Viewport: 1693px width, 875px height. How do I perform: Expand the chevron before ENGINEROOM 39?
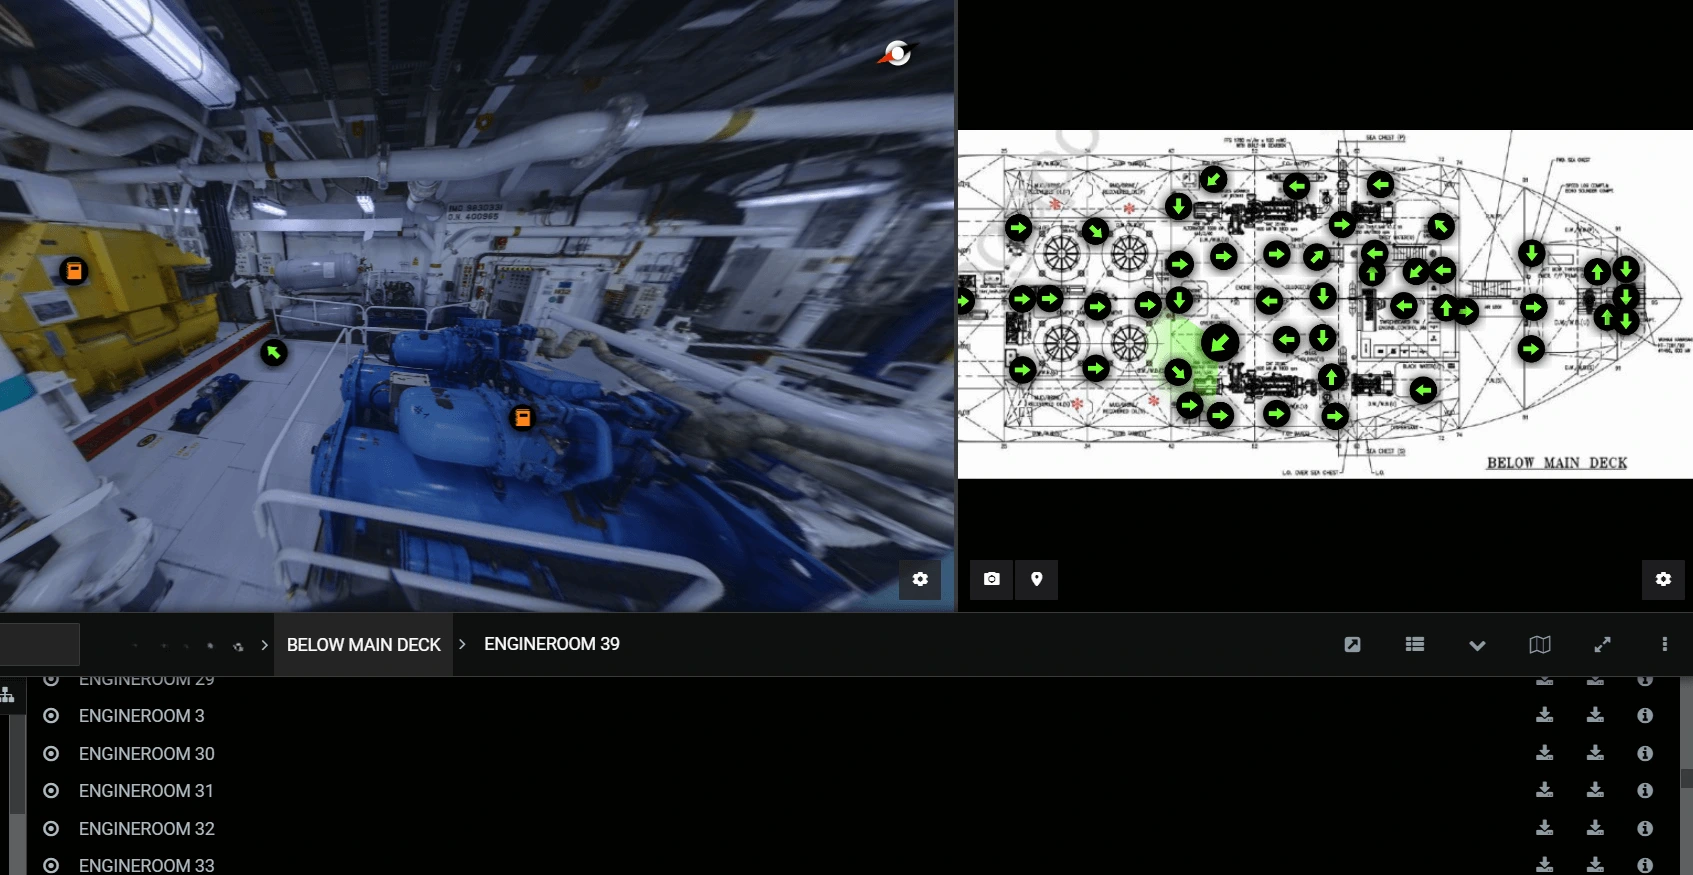[462, 644]
